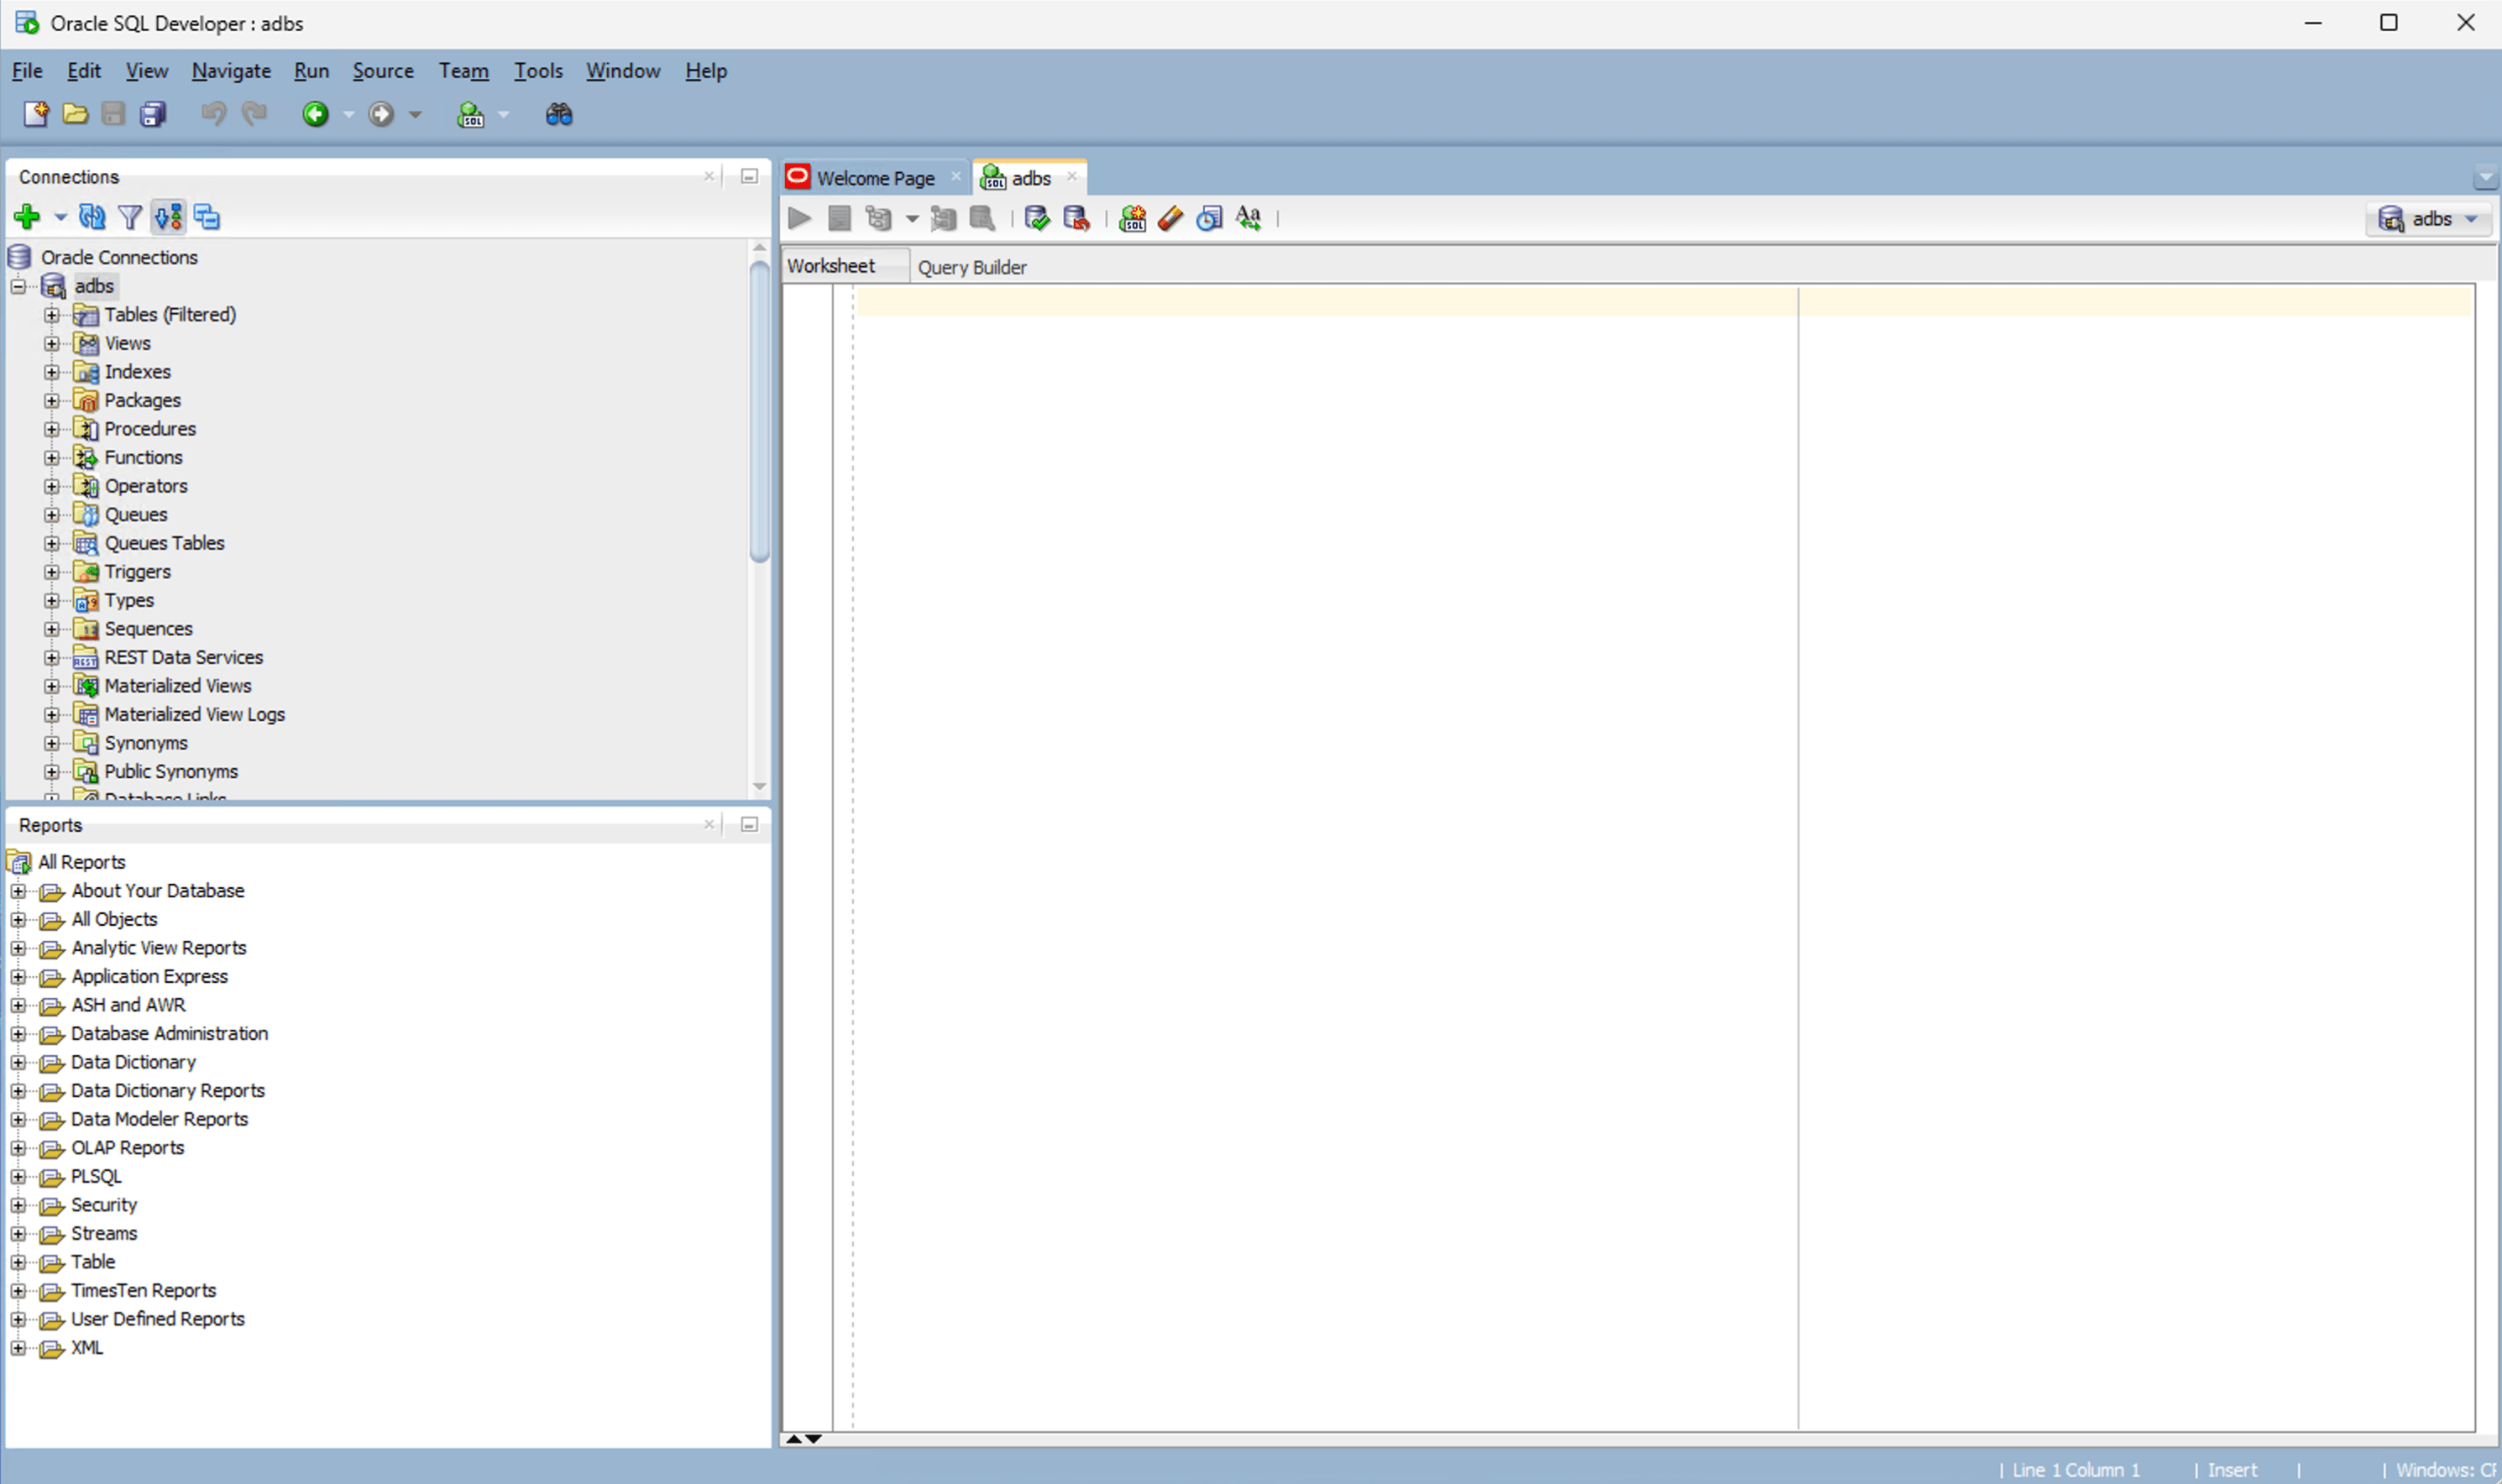2502x1484 pixels.
Task: Select the Sequences tree item
Action: pyautogui.click(x=148, y=629)
